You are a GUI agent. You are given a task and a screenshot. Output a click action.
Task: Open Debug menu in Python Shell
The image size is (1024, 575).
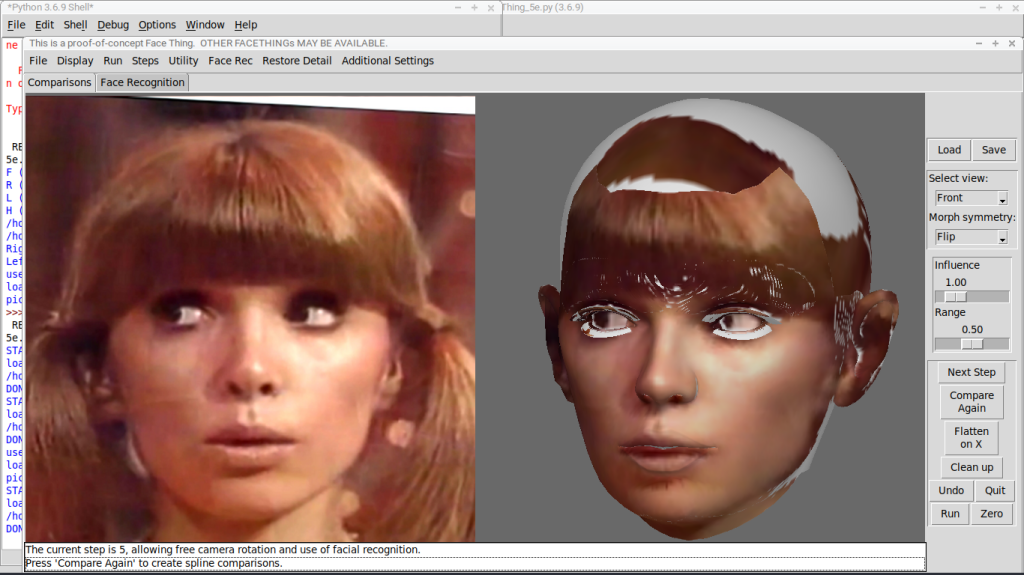pyautogui.click(x=113, y=25)
